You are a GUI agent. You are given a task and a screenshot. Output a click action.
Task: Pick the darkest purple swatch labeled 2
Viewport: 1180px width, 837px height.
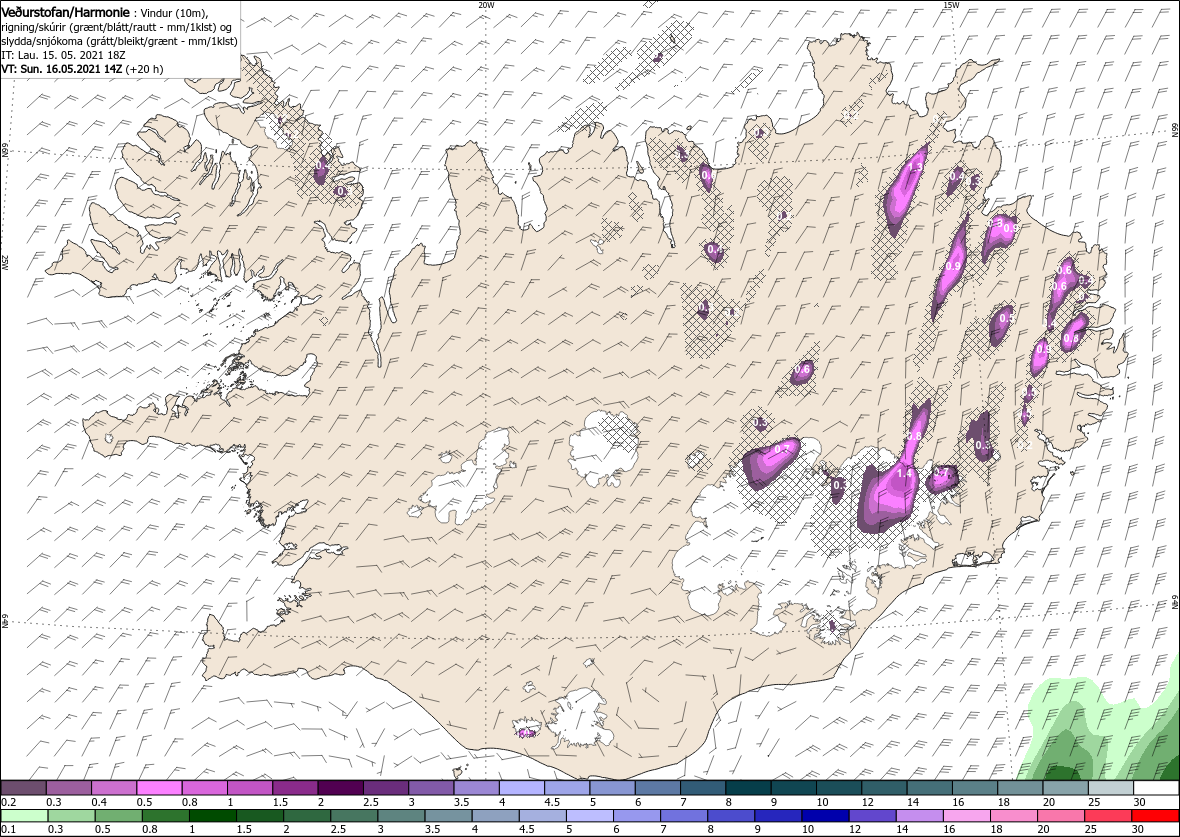tap(341, 787)
